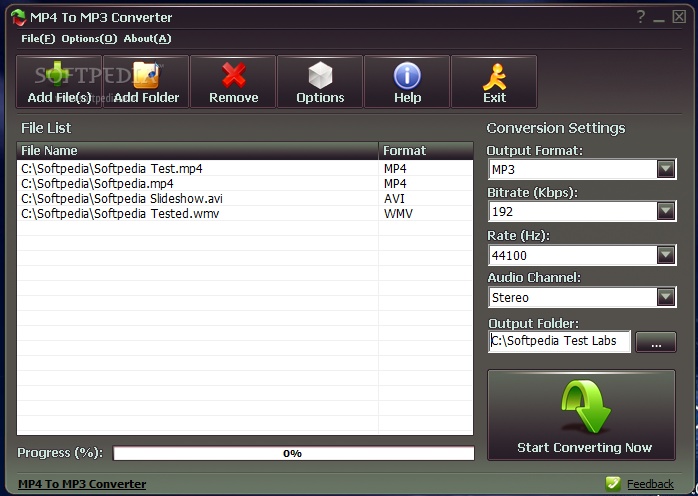Click the Exit running man icon

[x=494, y=82]
